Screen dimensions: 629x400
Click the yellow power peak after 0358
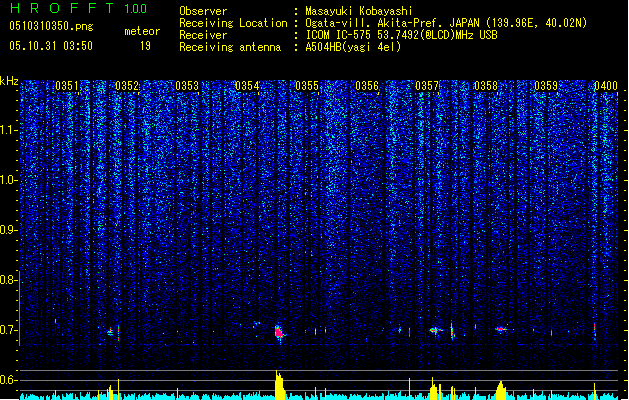pyautogui.click(x=500, y=390)
